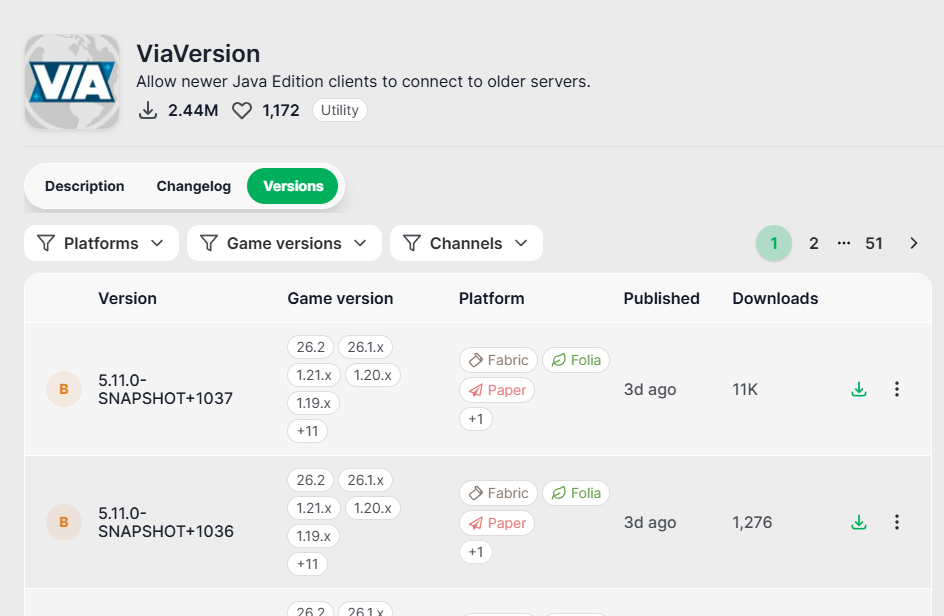
Task: Click the Paper platform tag for SNAPSHOT+1036
Action: [x=497, y=523]
